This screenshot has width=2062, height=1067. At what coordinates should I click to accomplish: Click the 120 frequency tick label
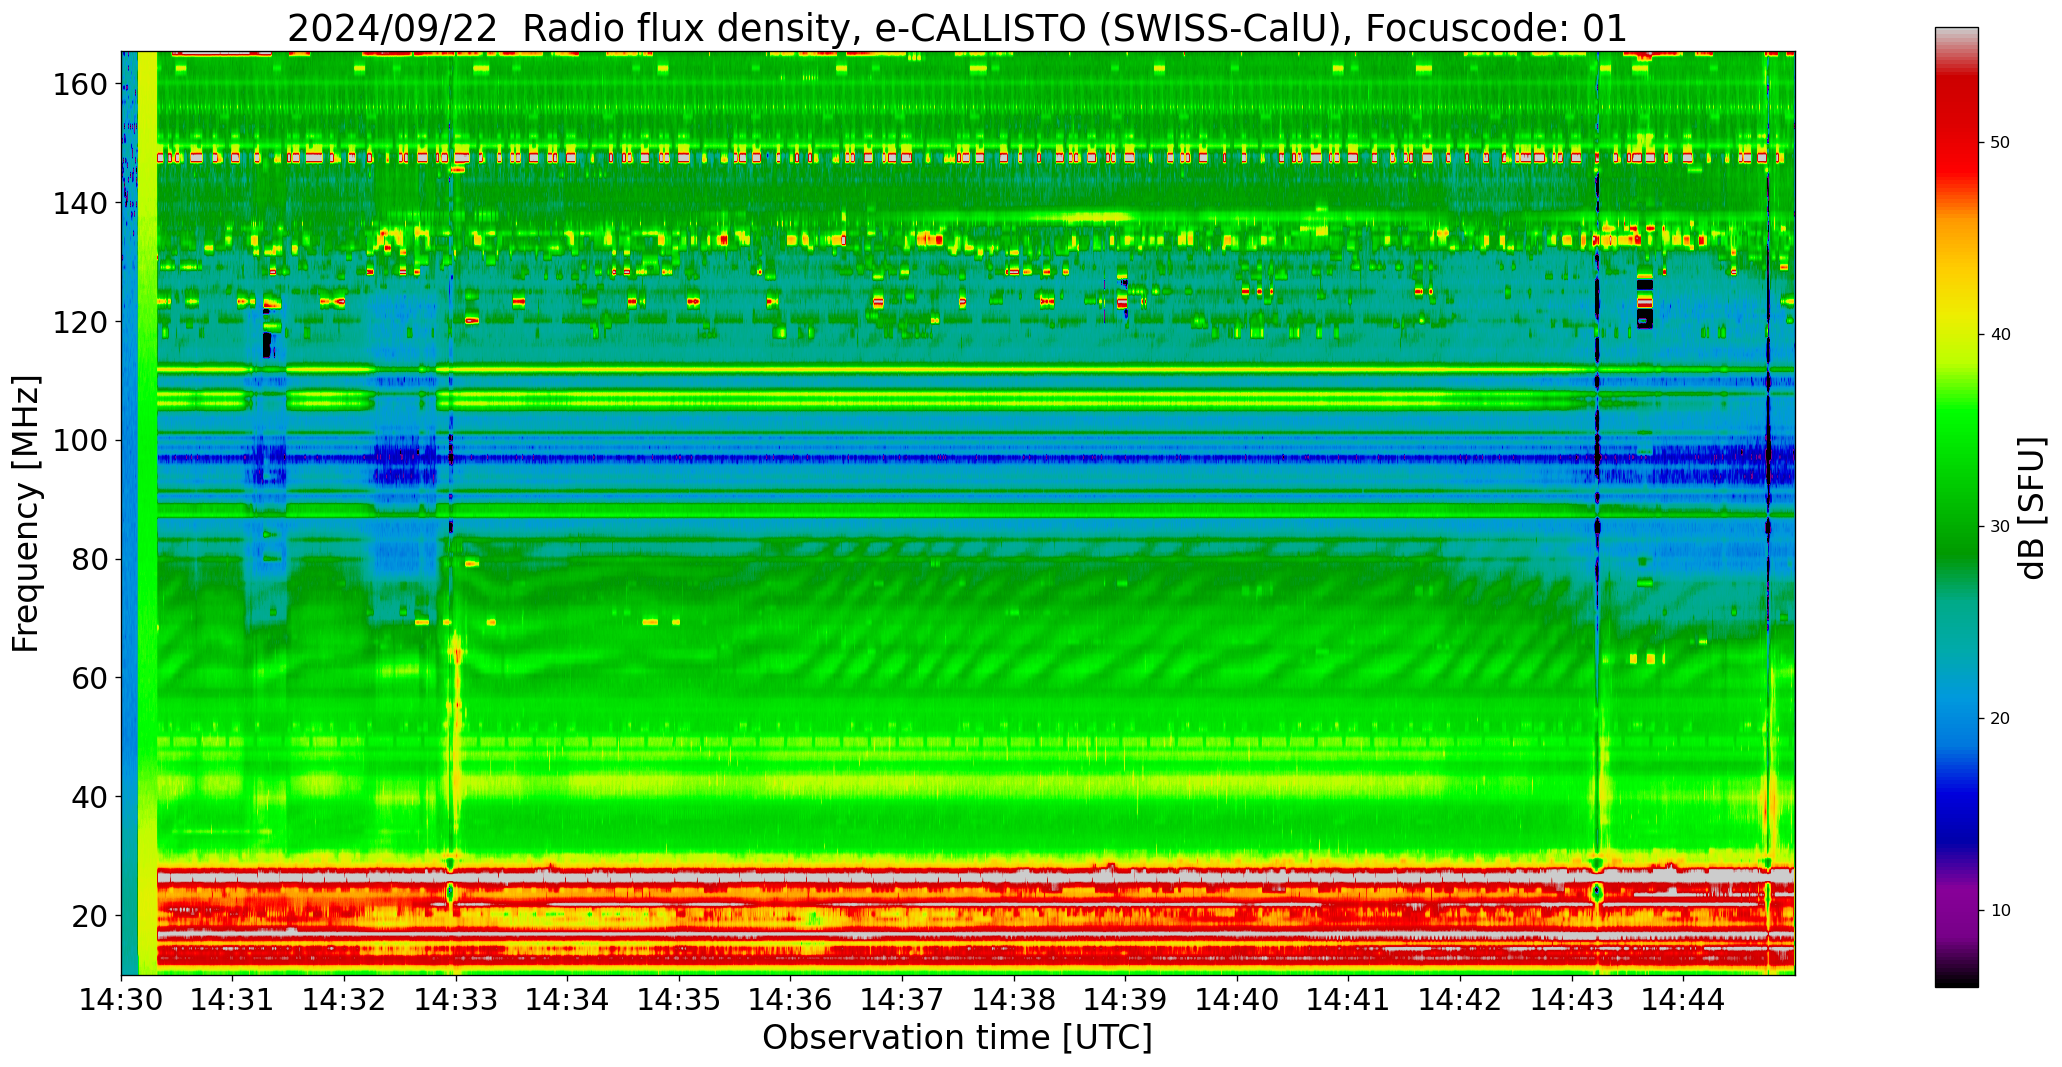point(79,322)
